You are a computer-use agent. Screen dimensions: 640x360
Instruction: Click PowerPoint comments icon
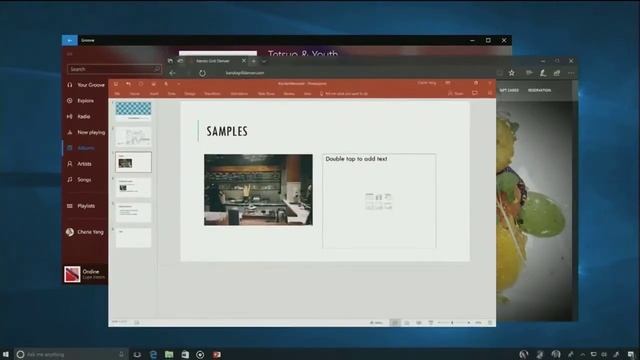click(475, 93)
